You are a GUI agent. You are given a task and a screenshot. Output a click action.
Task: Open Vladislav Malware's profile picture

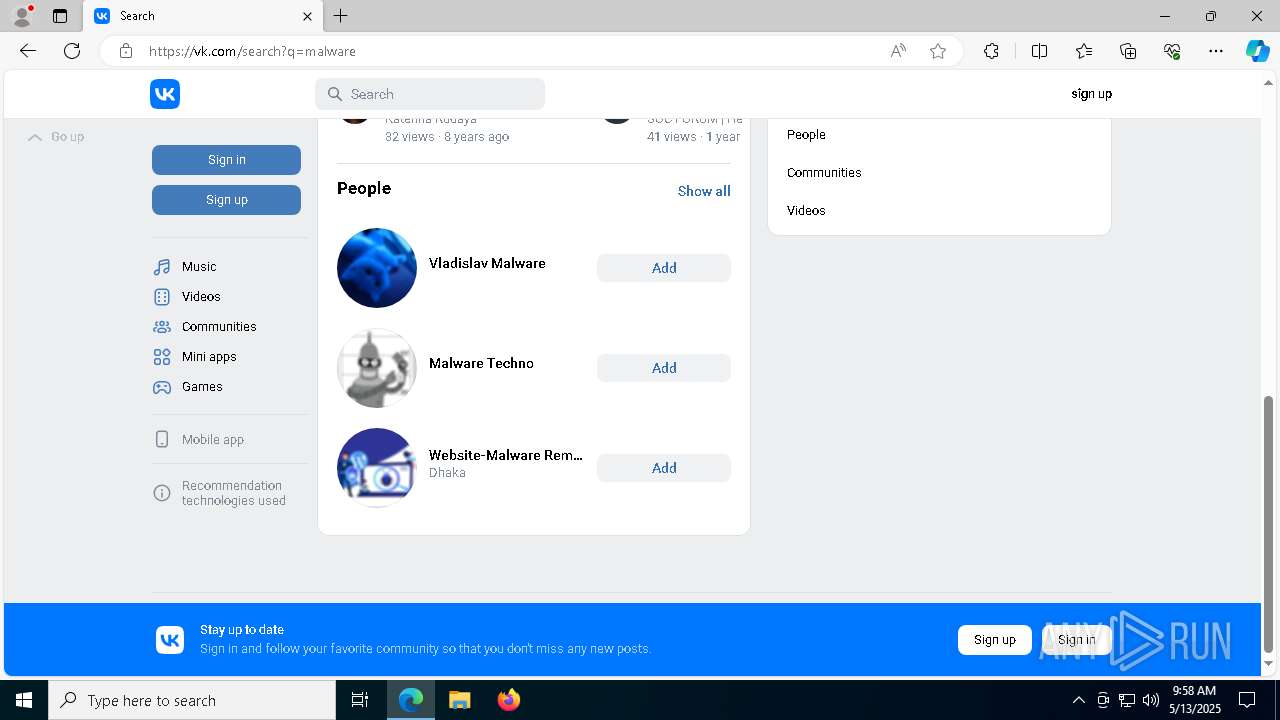tap(377, 268)
